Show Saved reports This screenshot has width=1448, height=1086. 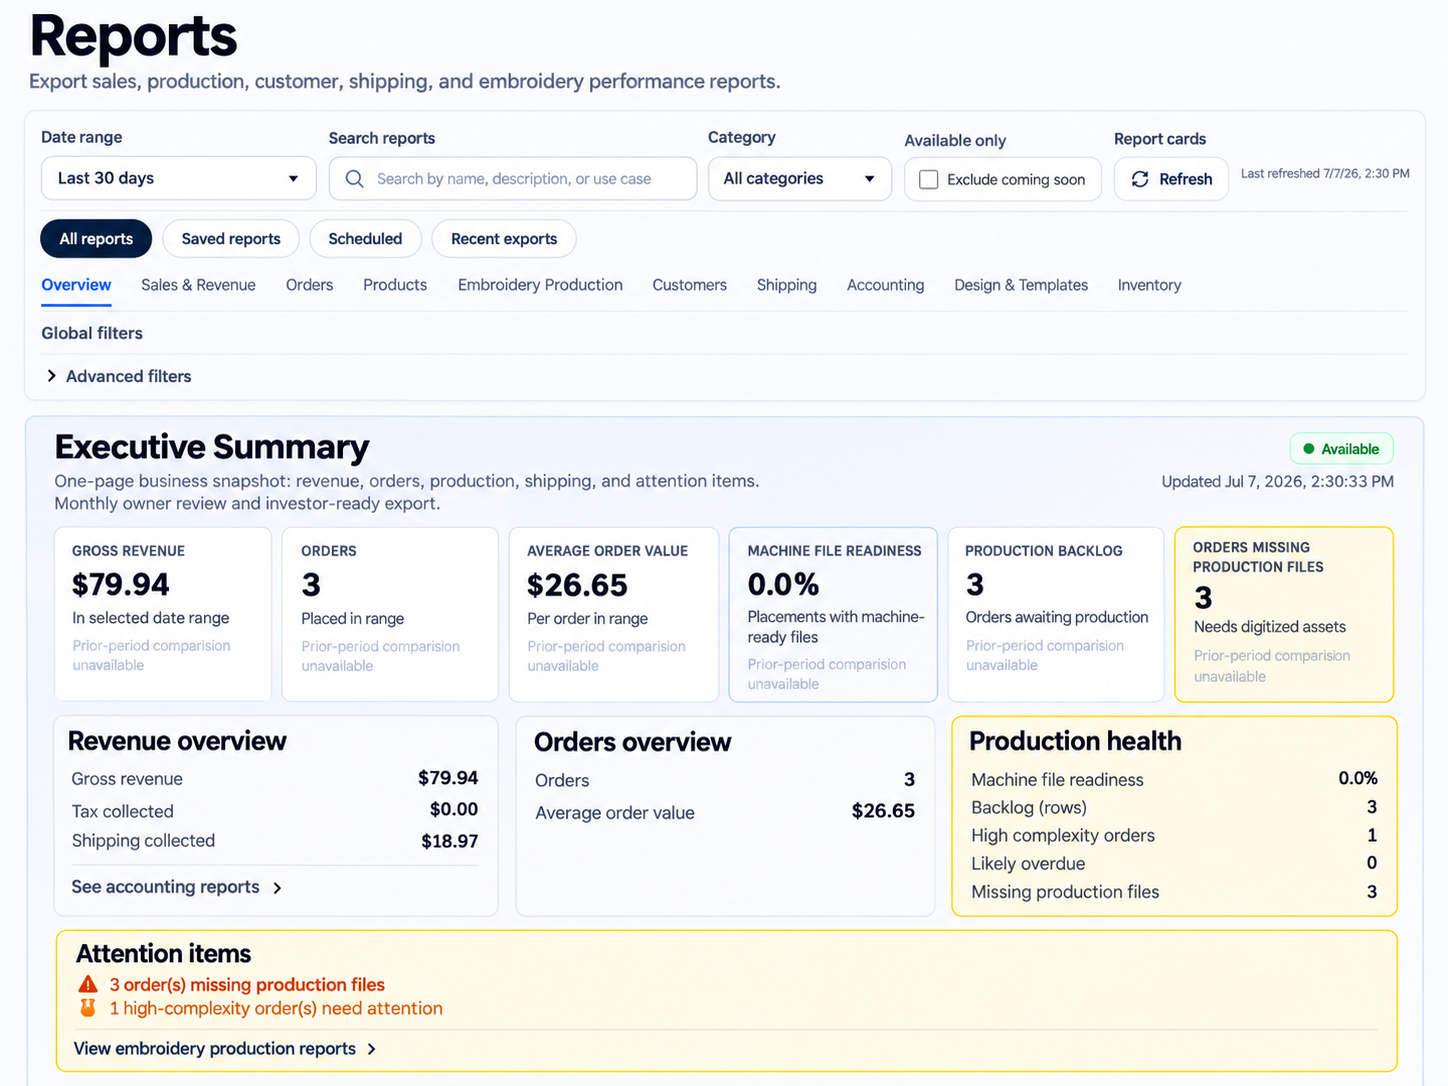[231, 238]
